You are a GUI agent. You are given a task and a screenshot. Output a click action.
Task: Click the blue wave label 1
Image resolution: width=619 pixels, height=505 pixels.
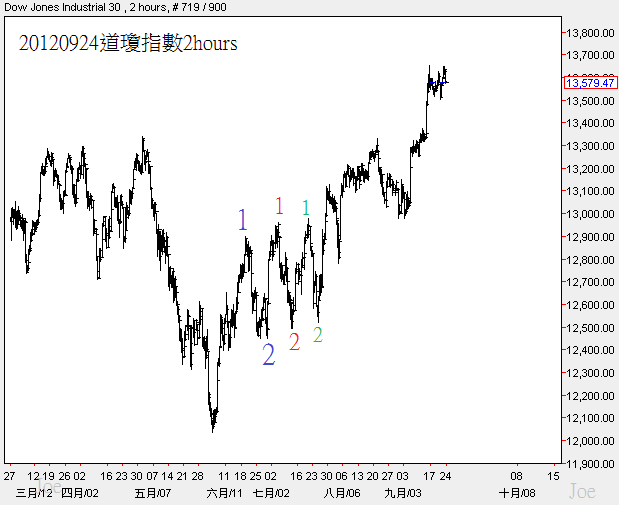(242, 220)
